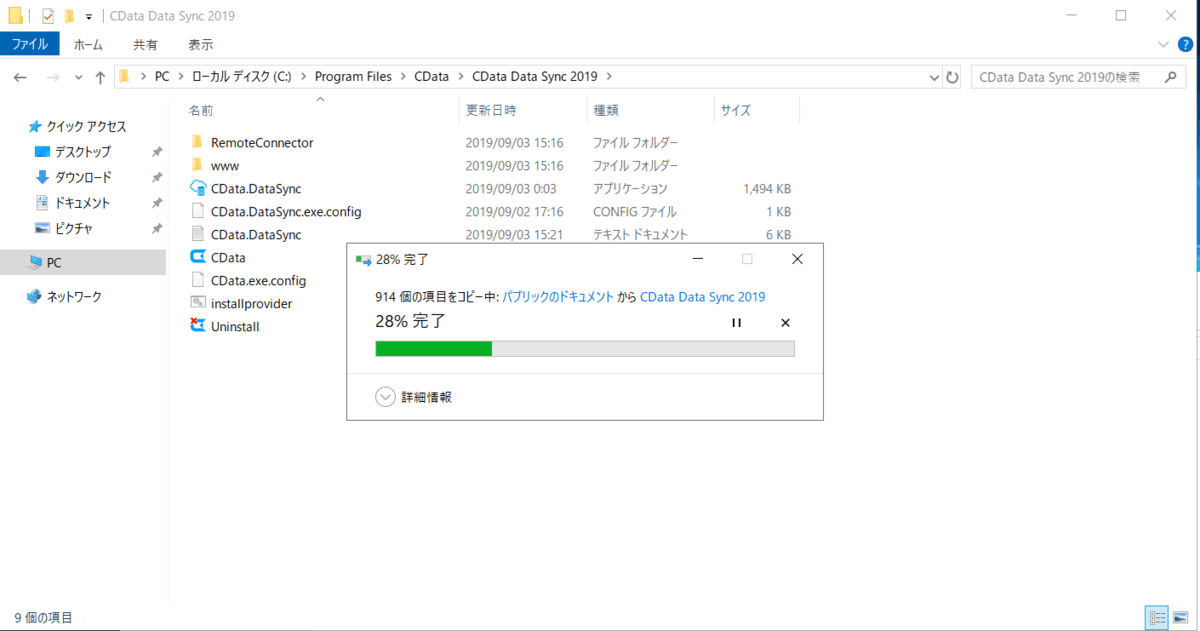Expand the ribbon with the chevron

pos(1163,44)
